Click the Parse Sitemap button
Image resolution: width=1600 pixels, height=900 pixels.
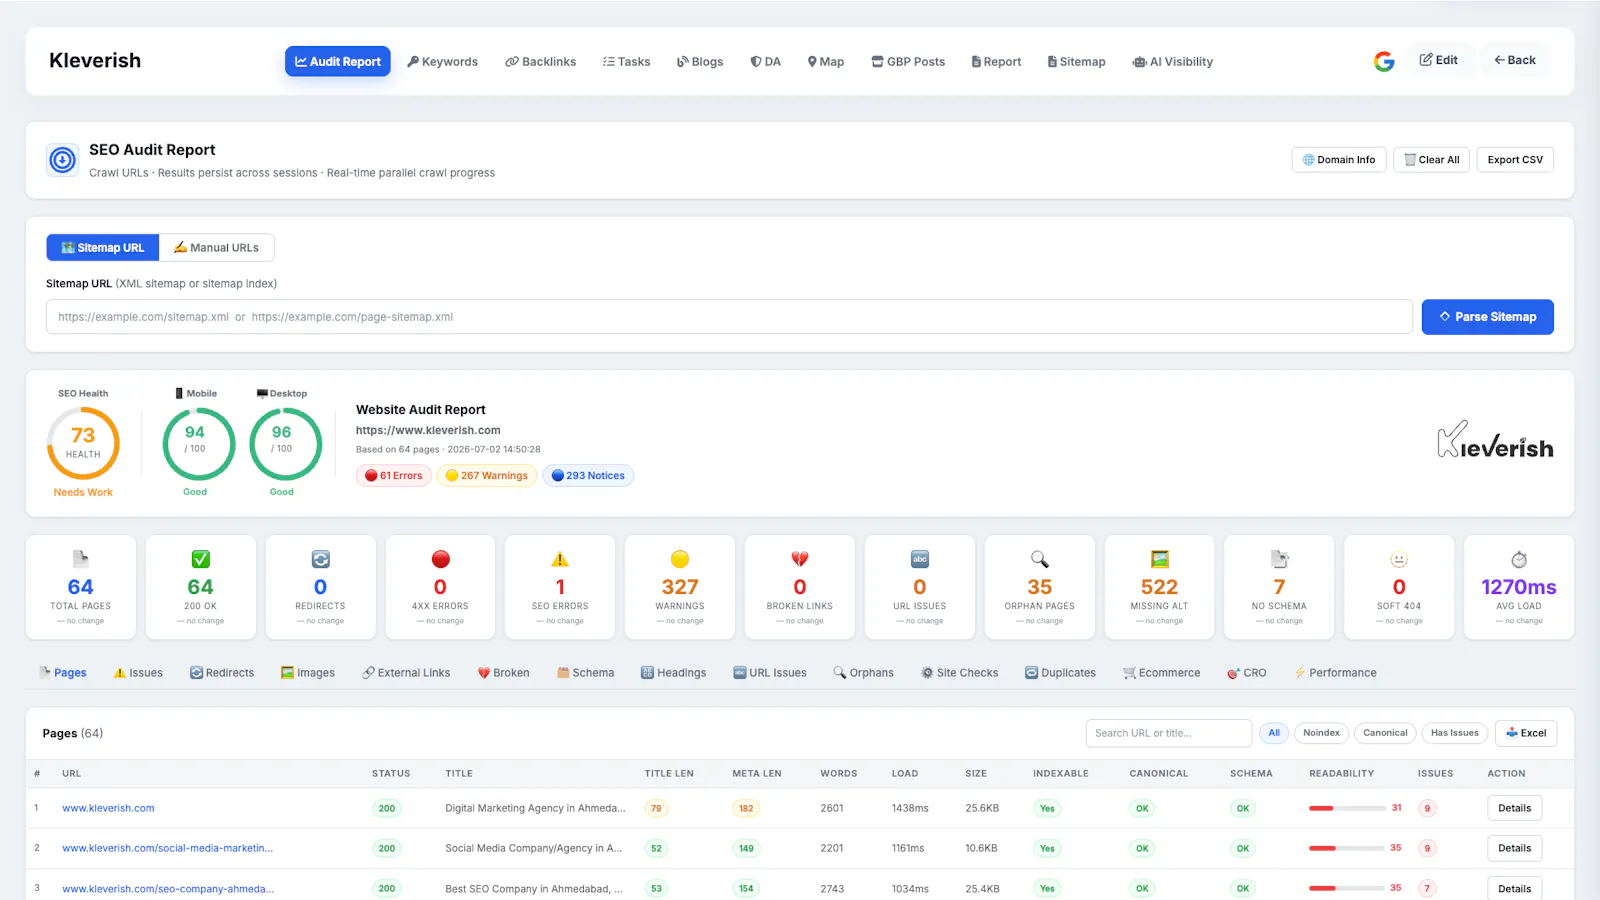[1488, 317]
